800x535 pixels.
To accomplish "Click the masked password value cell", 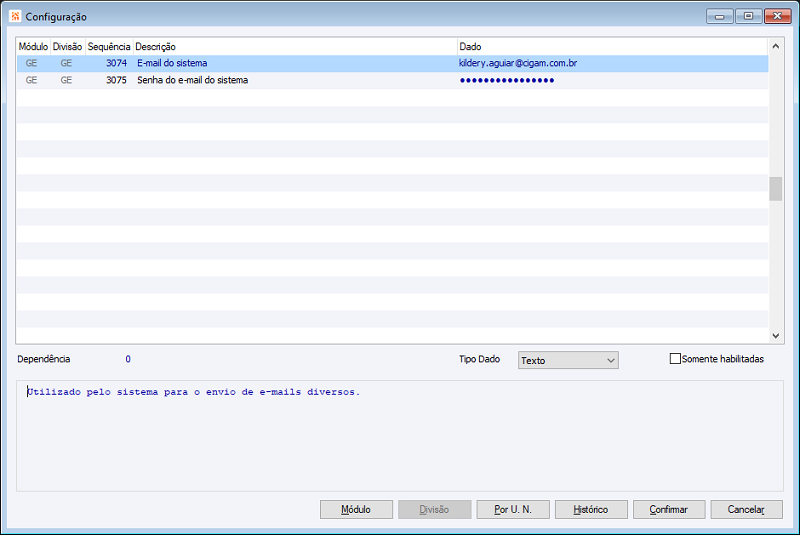I will tap(507, 80).
